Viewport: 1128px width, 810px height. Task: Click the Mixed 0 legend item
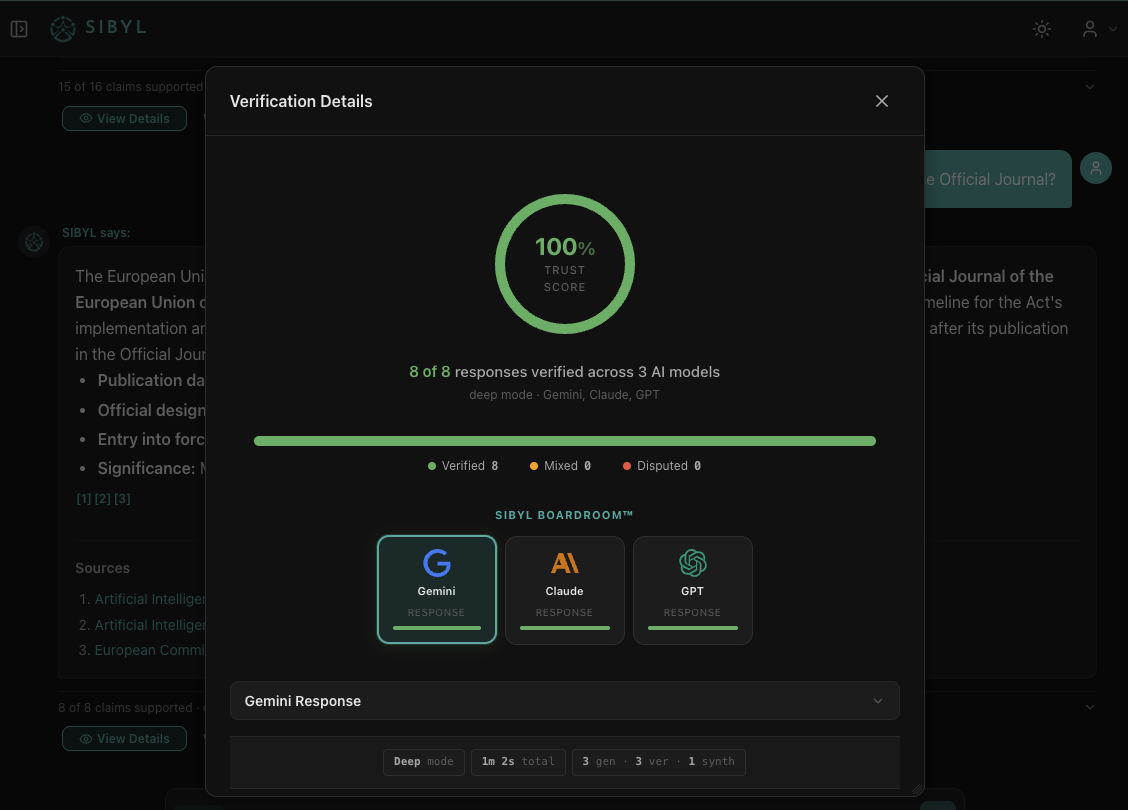coord(560,465)
